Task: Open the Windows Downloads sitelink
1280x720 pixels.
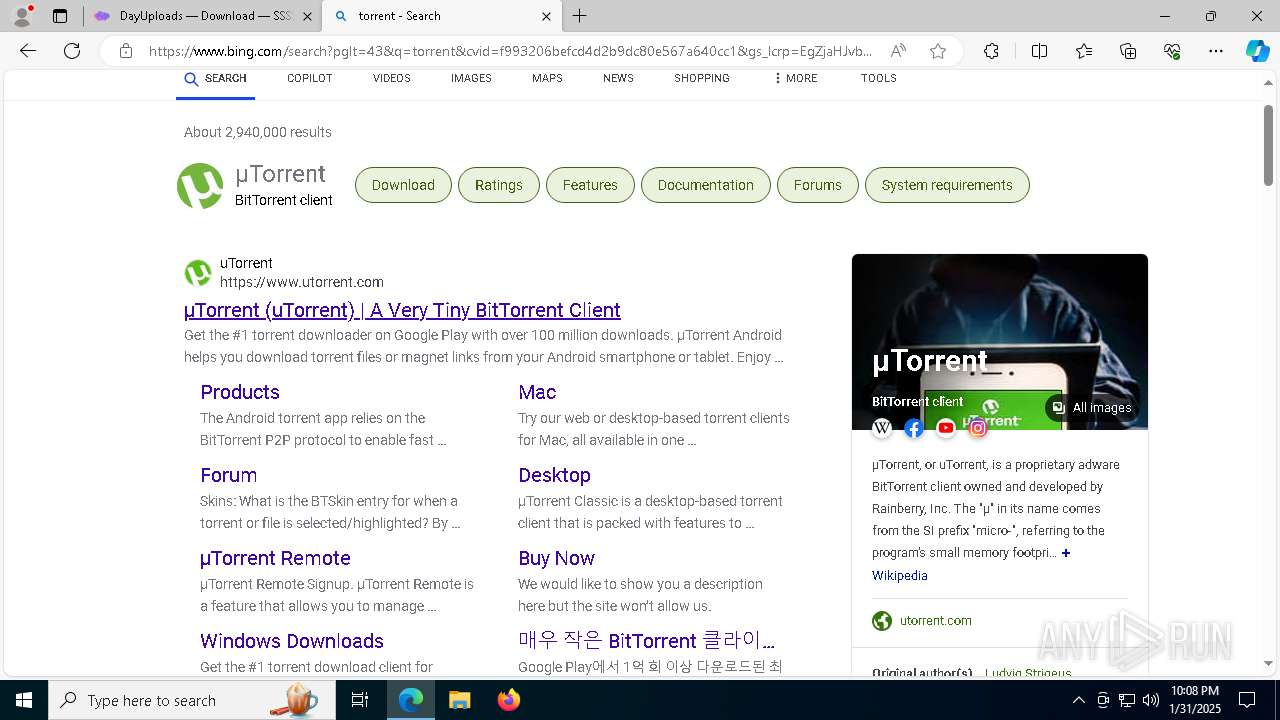Action: click(x=292, y=641)
